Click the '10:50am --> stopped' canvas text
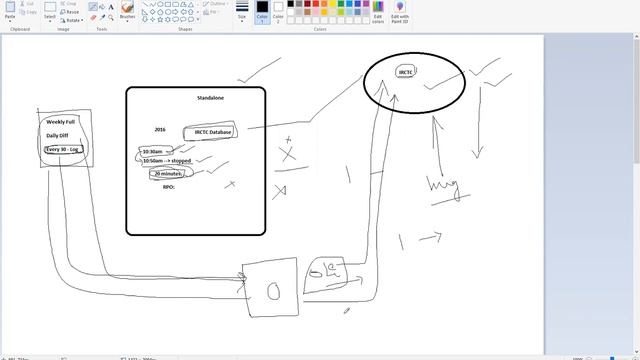 pyautogui.click(x=167, y=161)
